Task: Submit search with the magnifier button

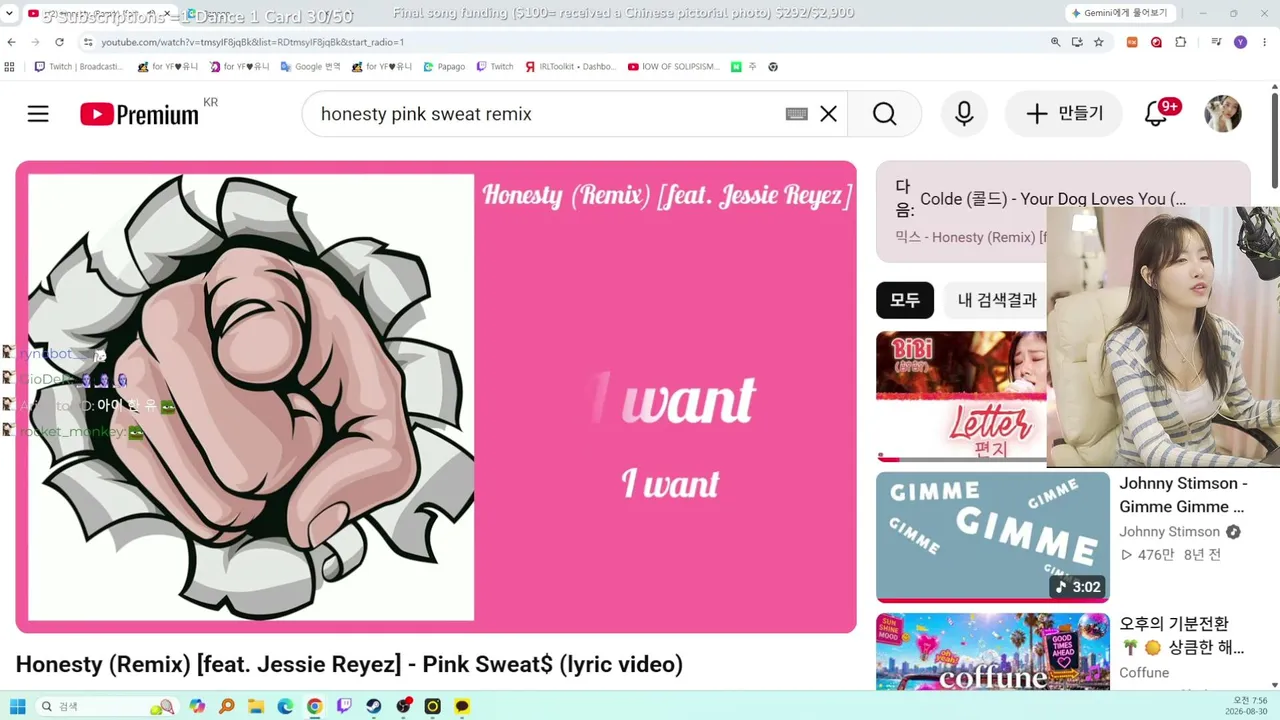Action: click(884, 114)
